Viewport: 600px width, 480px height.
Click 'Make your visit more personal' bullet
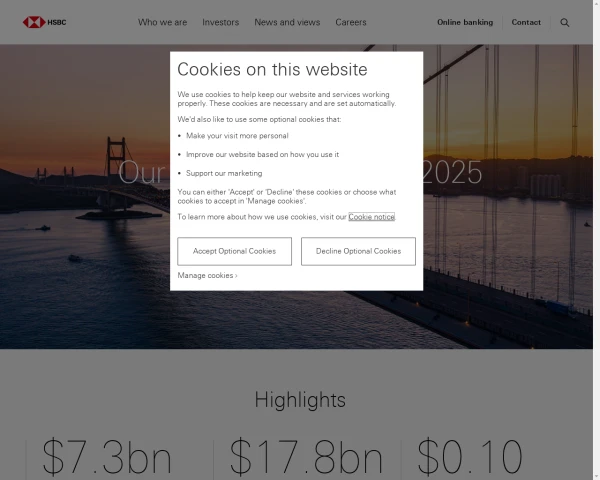tap(237, 136)
